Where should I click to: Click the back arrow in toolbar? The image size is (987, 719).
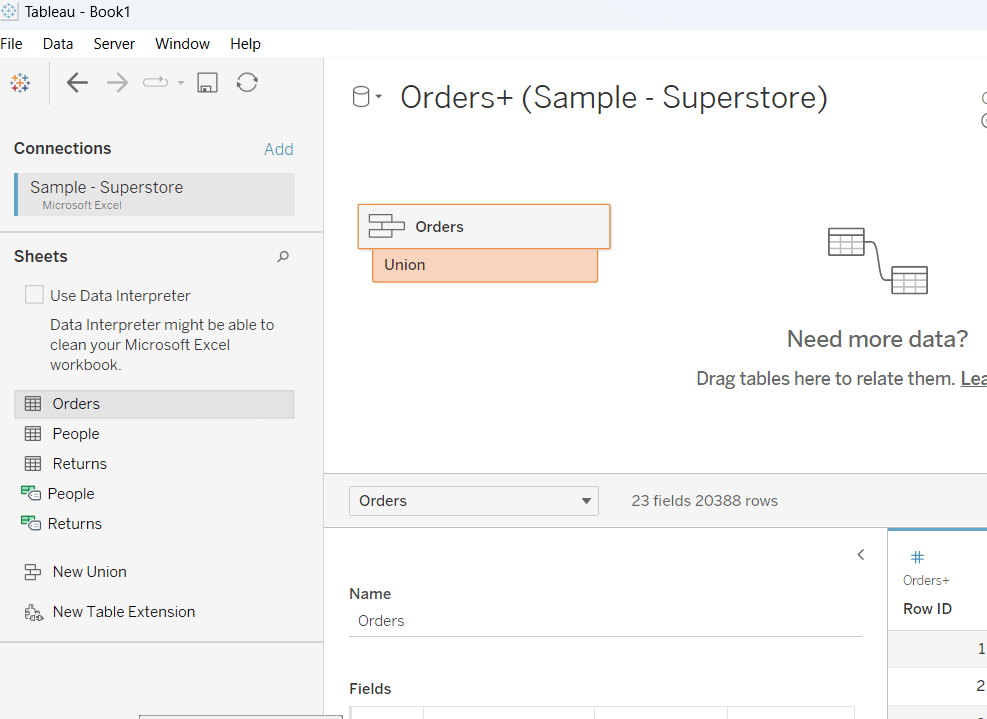click(x=77, y=83)
